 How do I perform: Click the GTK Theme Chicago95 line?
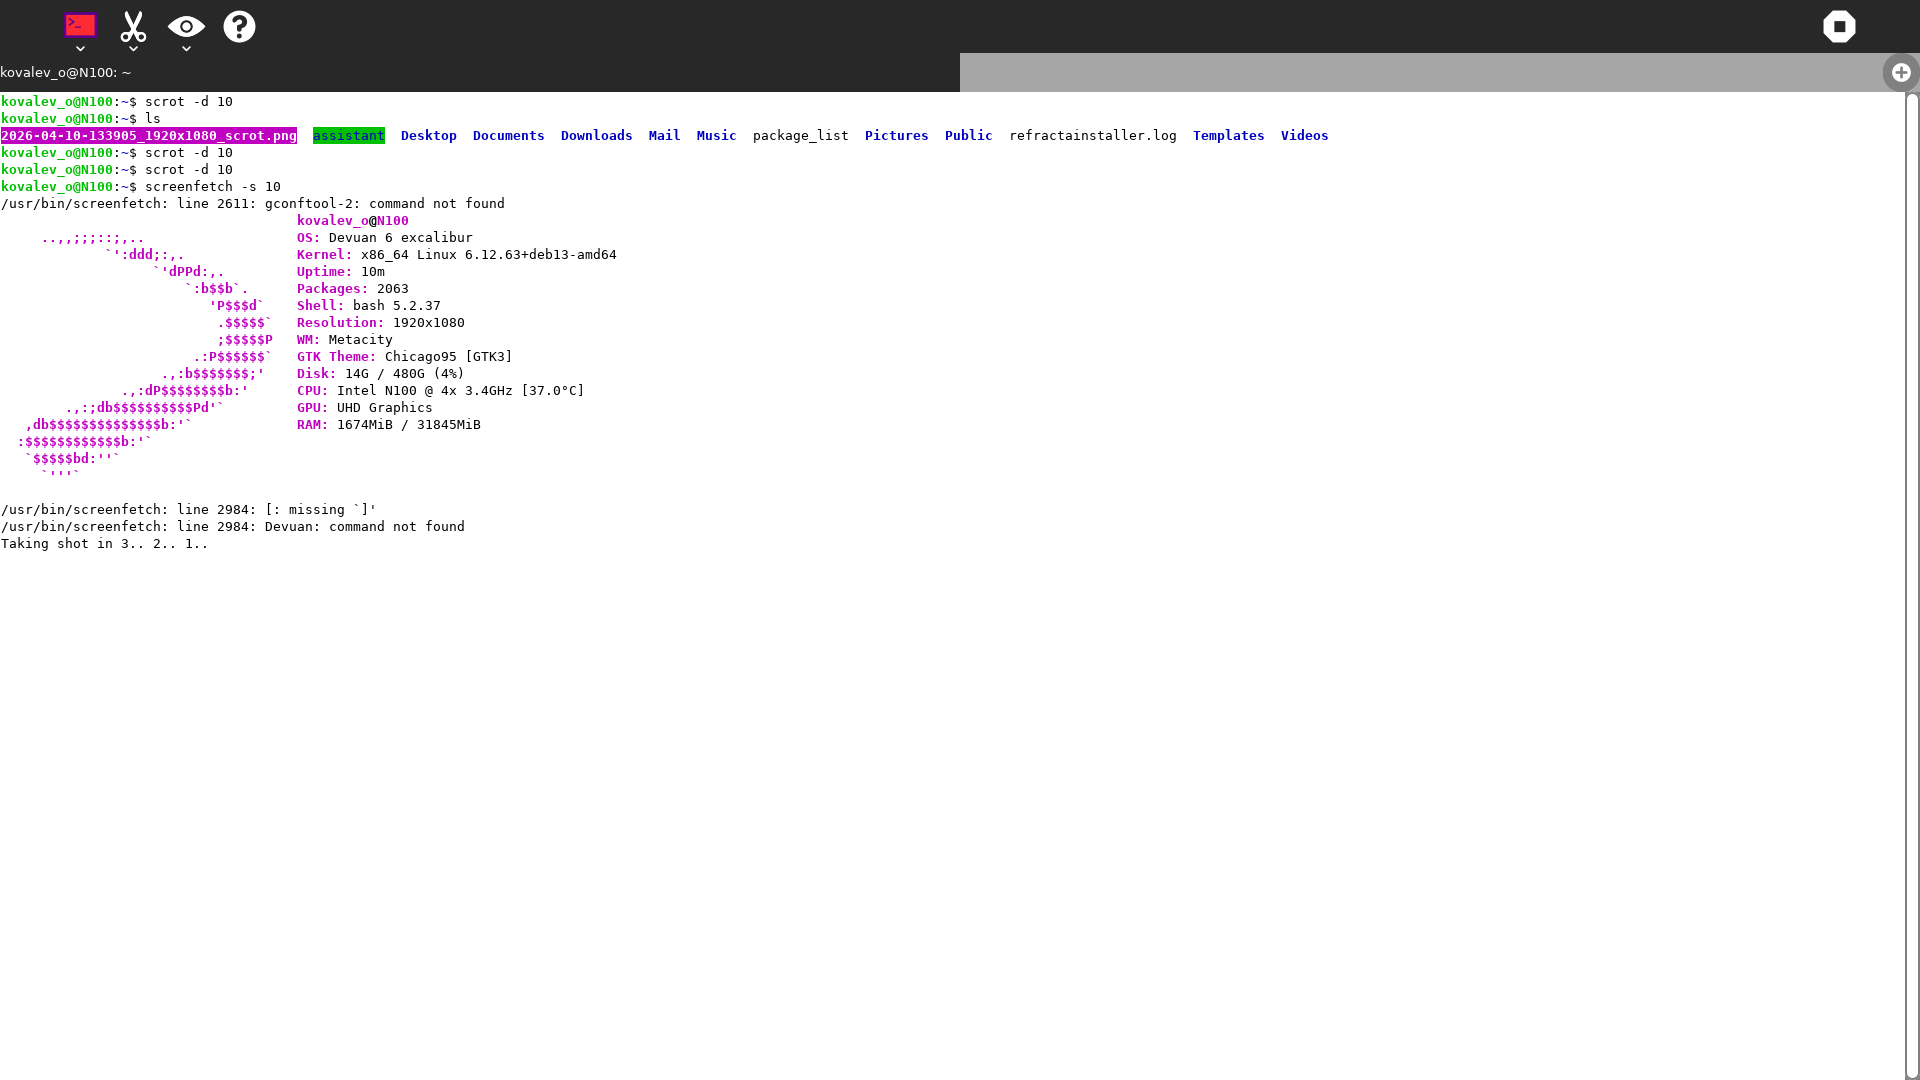404,357
